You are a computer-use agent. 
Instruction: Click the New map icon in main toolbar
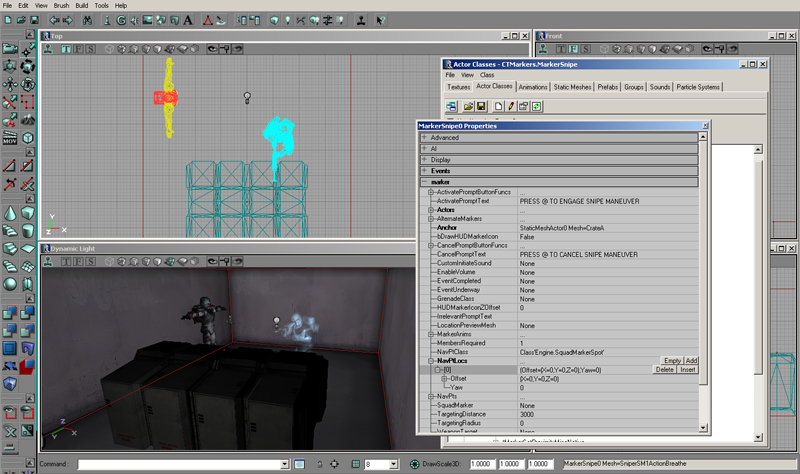click(8, 20)
